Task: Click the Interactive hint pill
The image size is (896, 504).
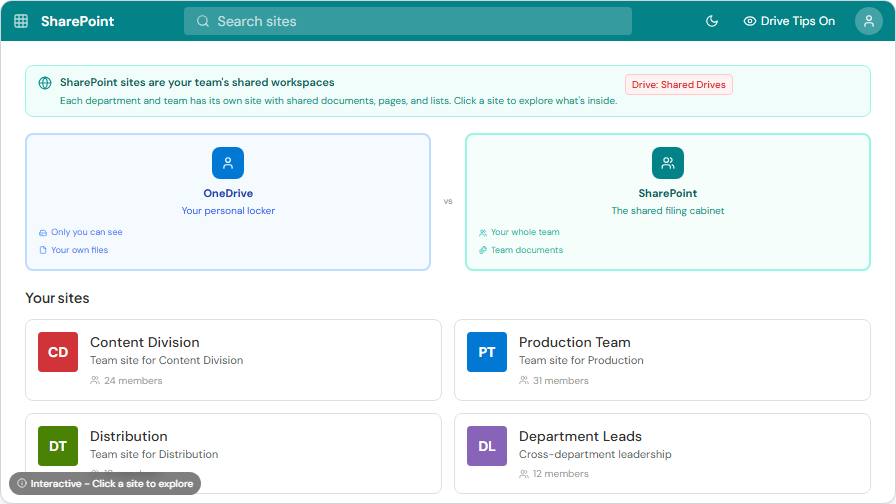Action: click(x=105, y=483)
